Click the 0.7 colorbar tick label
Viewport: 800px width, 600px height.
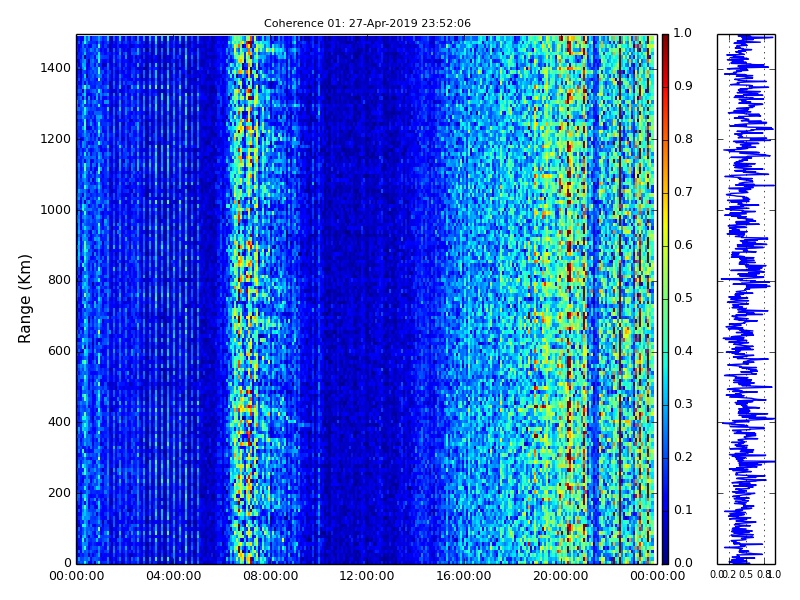(x=683, y=192)
